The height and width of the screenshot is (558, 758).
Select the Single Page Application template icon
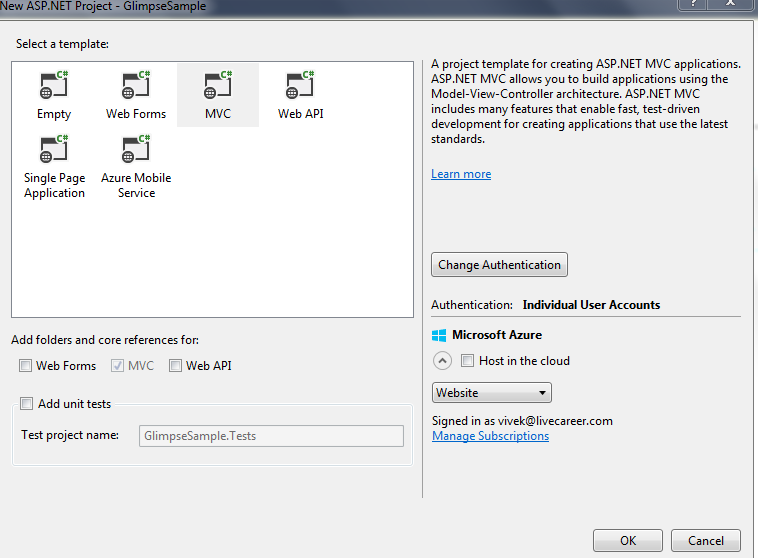tap(54, 149)
